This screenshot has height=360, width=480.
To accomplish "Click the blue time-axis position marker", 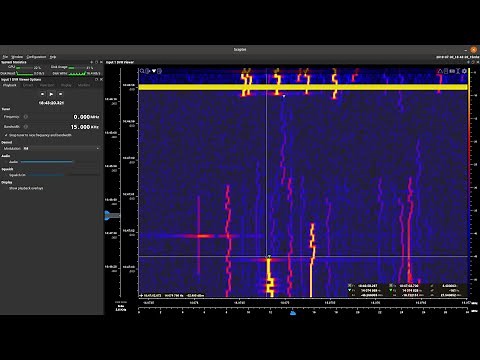I will click(108, 215).
